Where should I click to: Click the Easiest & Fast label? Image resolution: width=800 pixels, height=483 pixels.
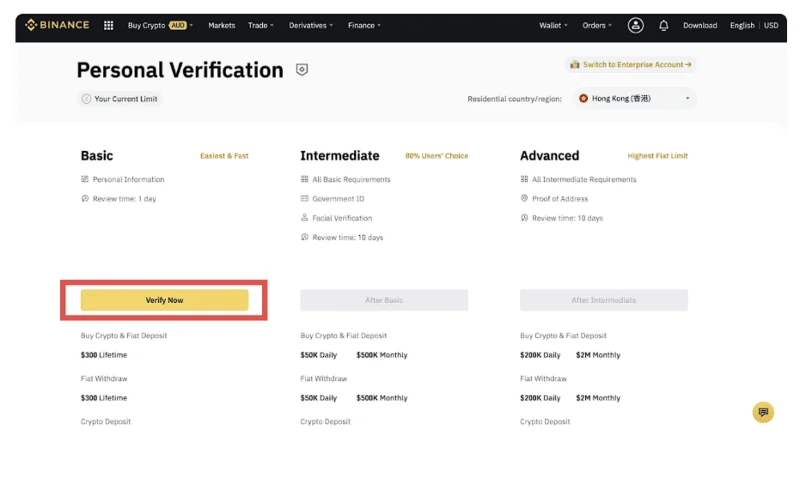(x=224, y=156)
